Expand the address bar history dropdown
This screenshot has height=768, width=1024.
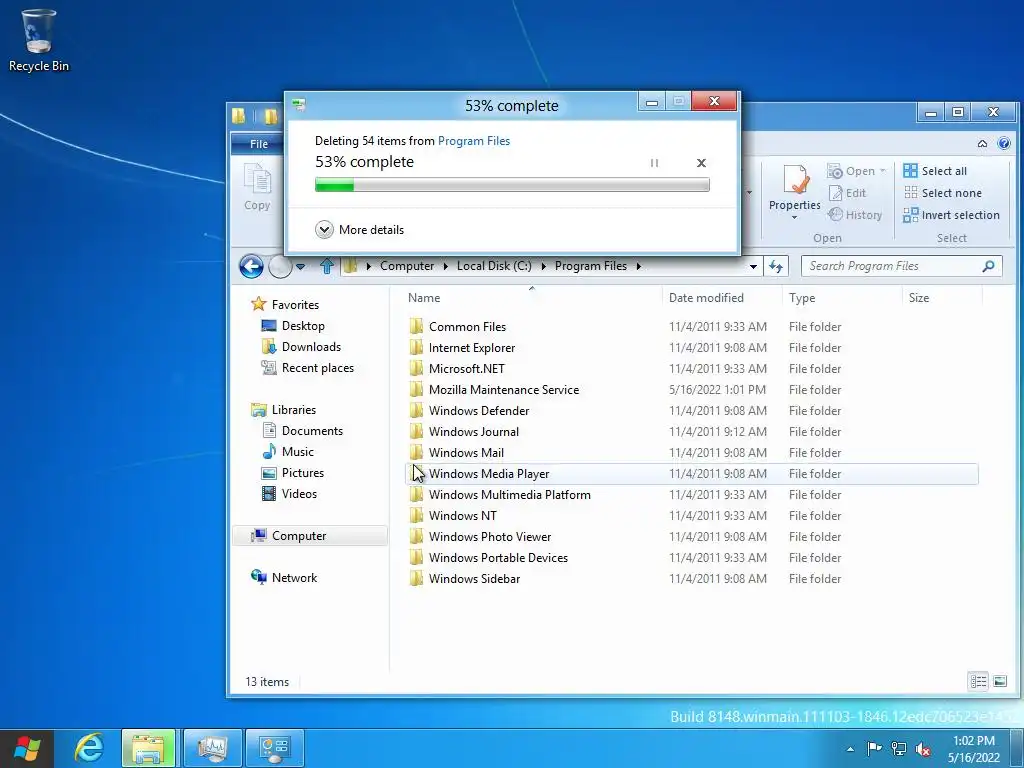click(753, 266)
